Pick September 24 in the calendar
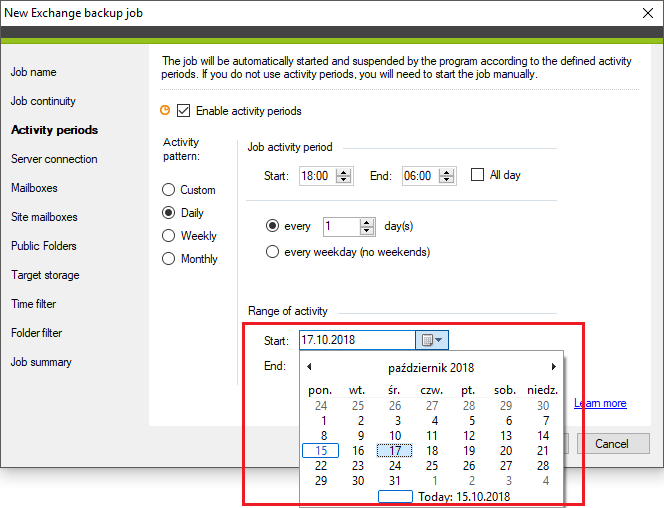 321,406
